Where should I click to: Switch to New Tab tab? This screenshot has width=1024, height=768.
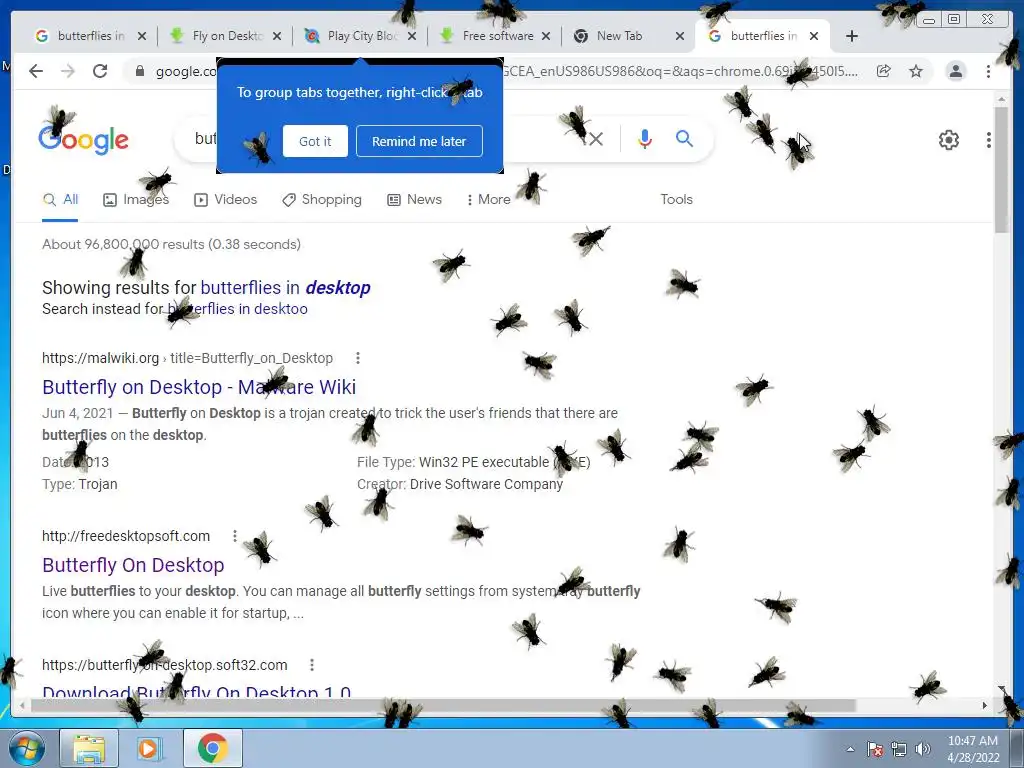pos(627,37)
